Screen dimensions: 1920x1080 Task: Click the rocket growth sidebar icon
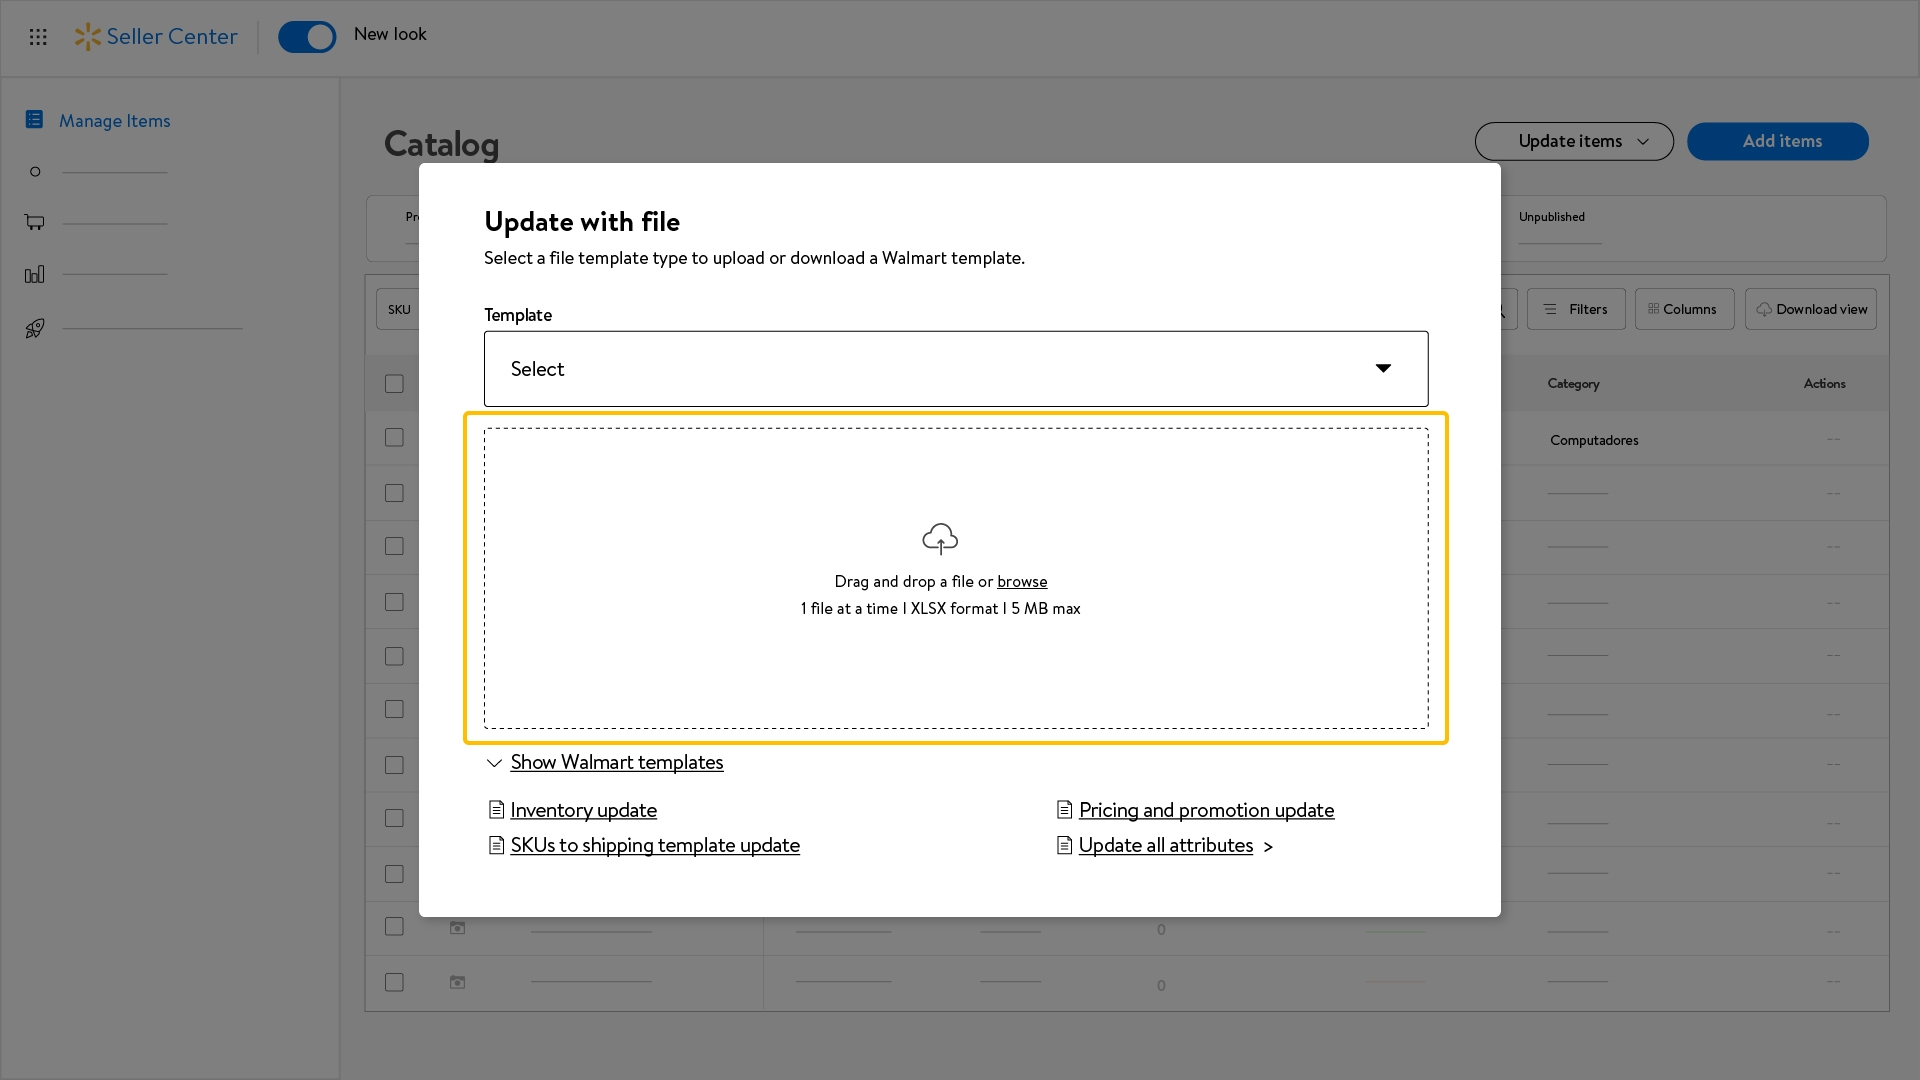coord(35,328)
